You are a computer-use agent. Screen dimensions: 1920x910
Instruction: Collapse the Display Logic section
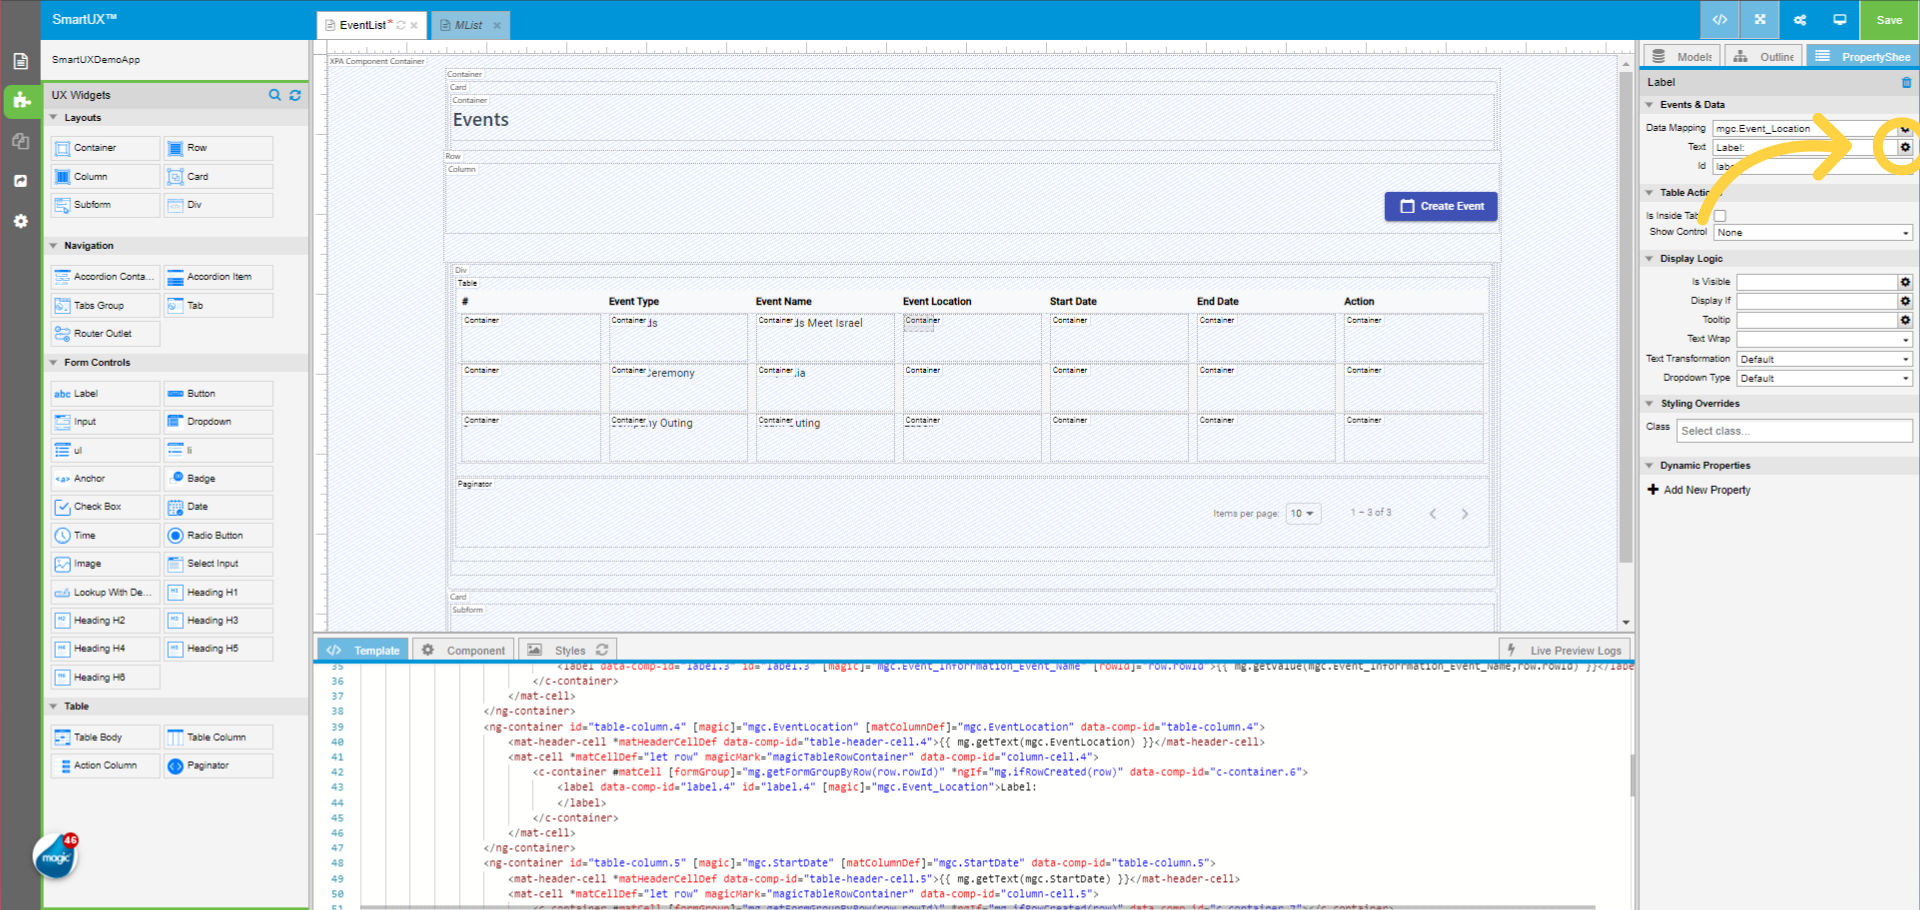point(1650,258)
